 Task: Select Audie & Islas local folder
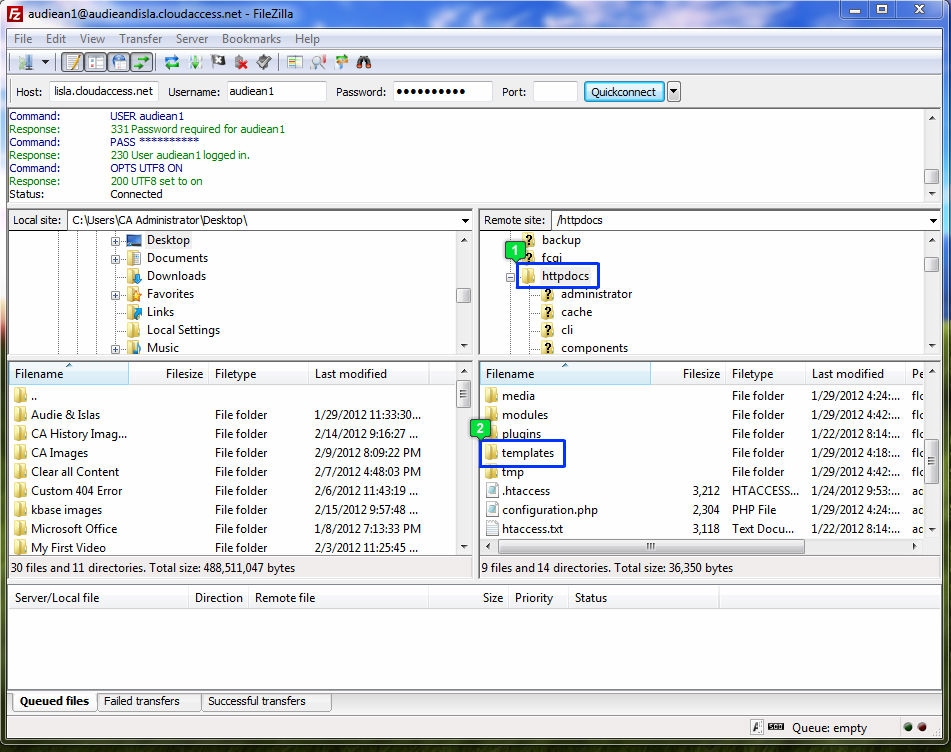[65, 415]
